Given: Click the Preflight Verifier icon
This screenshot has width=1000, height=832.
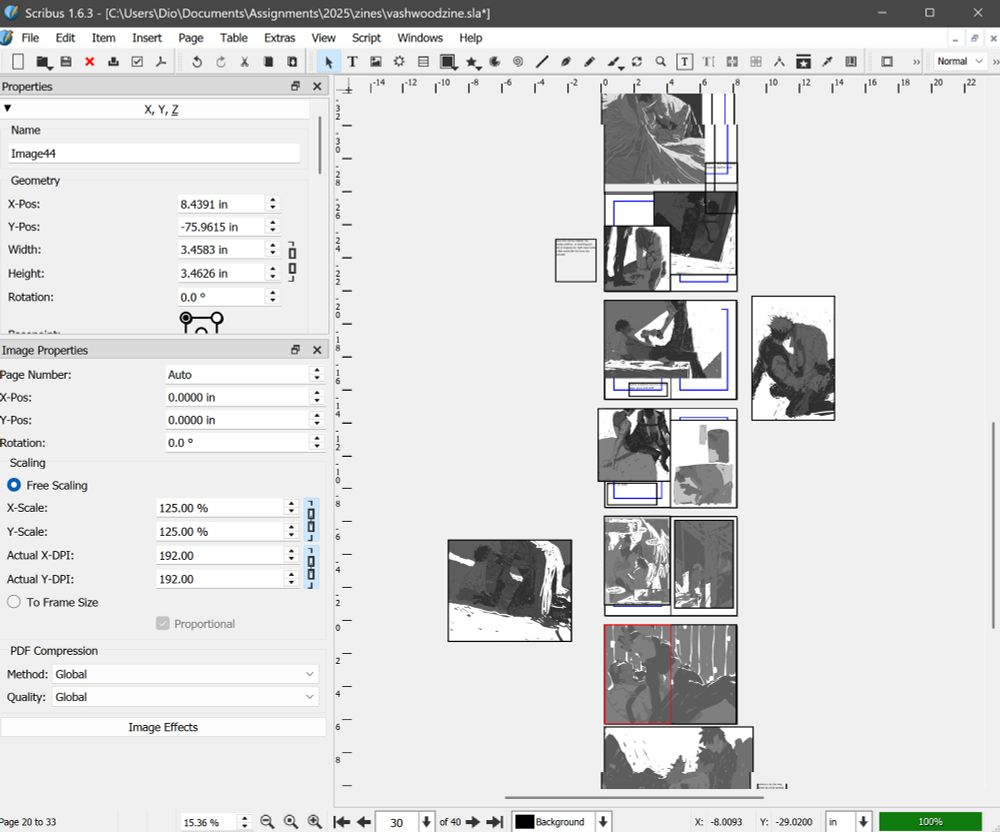Looking at the screenshot, I should [x=137, y=62].
